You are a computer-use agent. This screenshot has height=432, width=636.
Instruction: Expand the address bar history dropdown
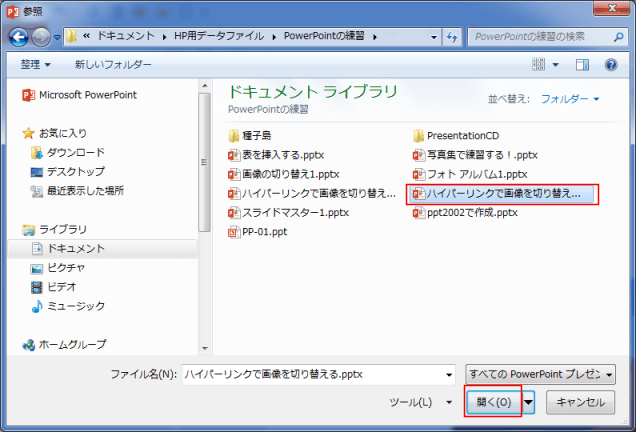[434, 37]
